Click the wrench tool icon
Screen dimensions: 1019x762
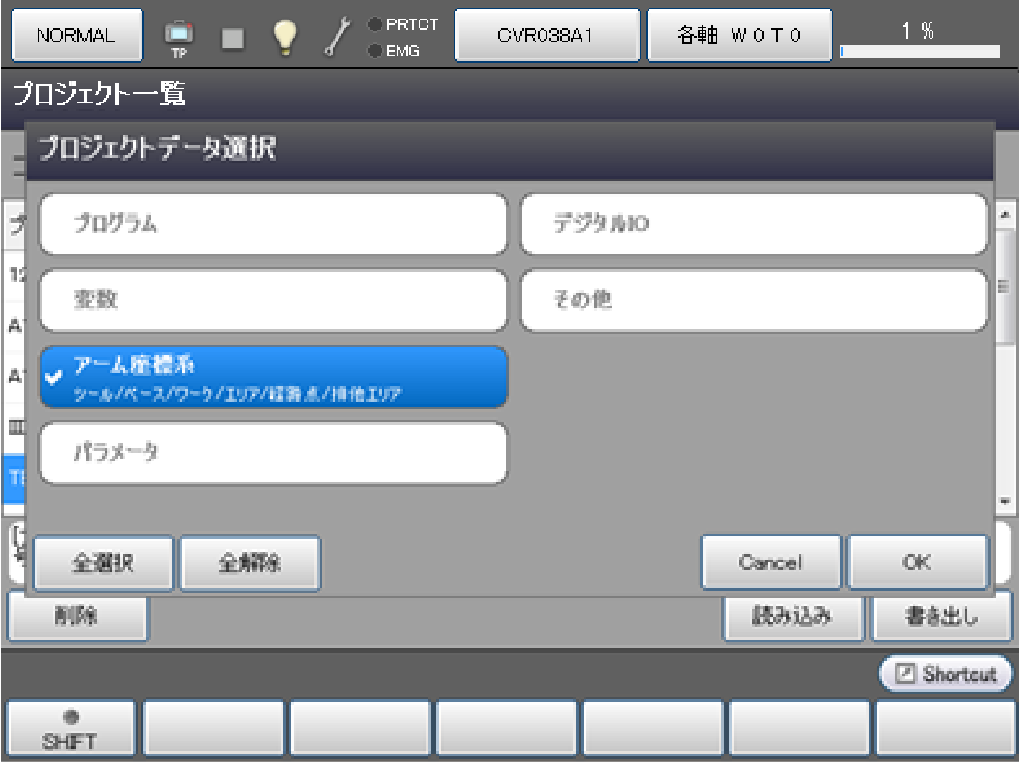337,36
